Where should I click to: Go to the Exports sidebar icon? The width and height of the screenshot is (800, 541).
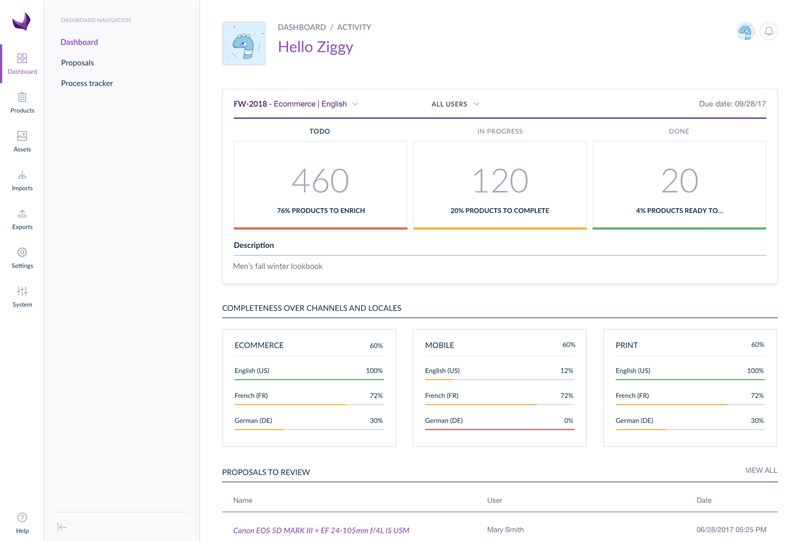(x=22, y=219)
